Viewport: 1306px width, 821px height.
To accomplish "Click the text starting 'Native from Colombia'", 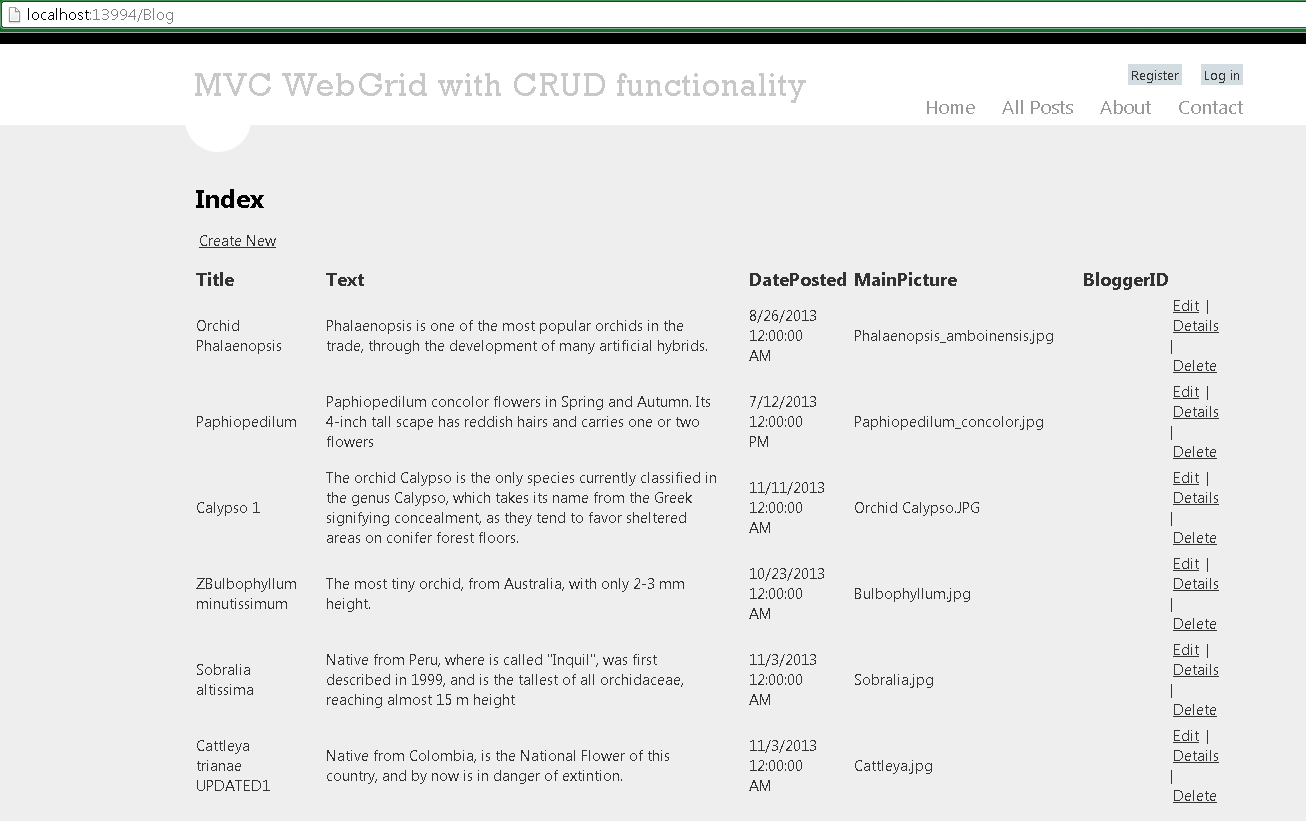I will click(x=498, y=766).
